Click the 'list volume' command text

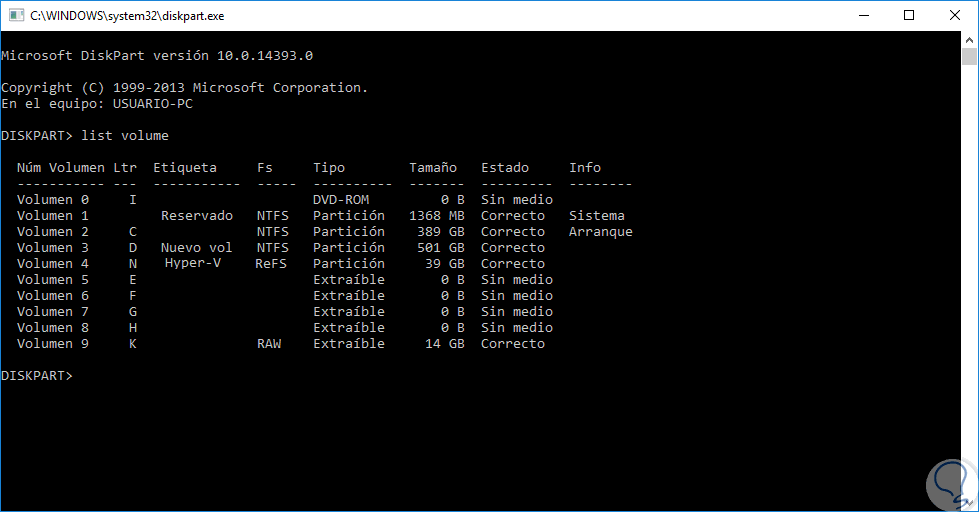tap(125, 135)
